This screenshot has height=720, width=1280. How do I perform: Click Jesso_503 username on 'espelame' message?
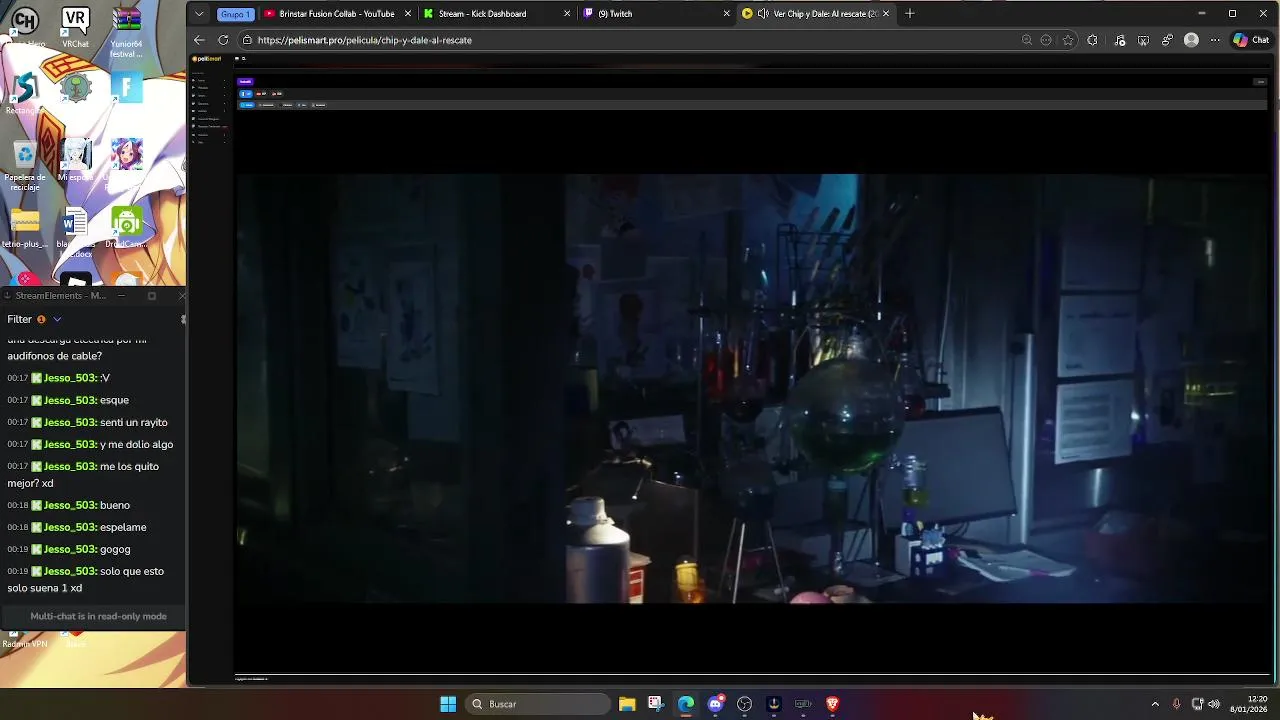pyautogui.click(x=70, y=527)
